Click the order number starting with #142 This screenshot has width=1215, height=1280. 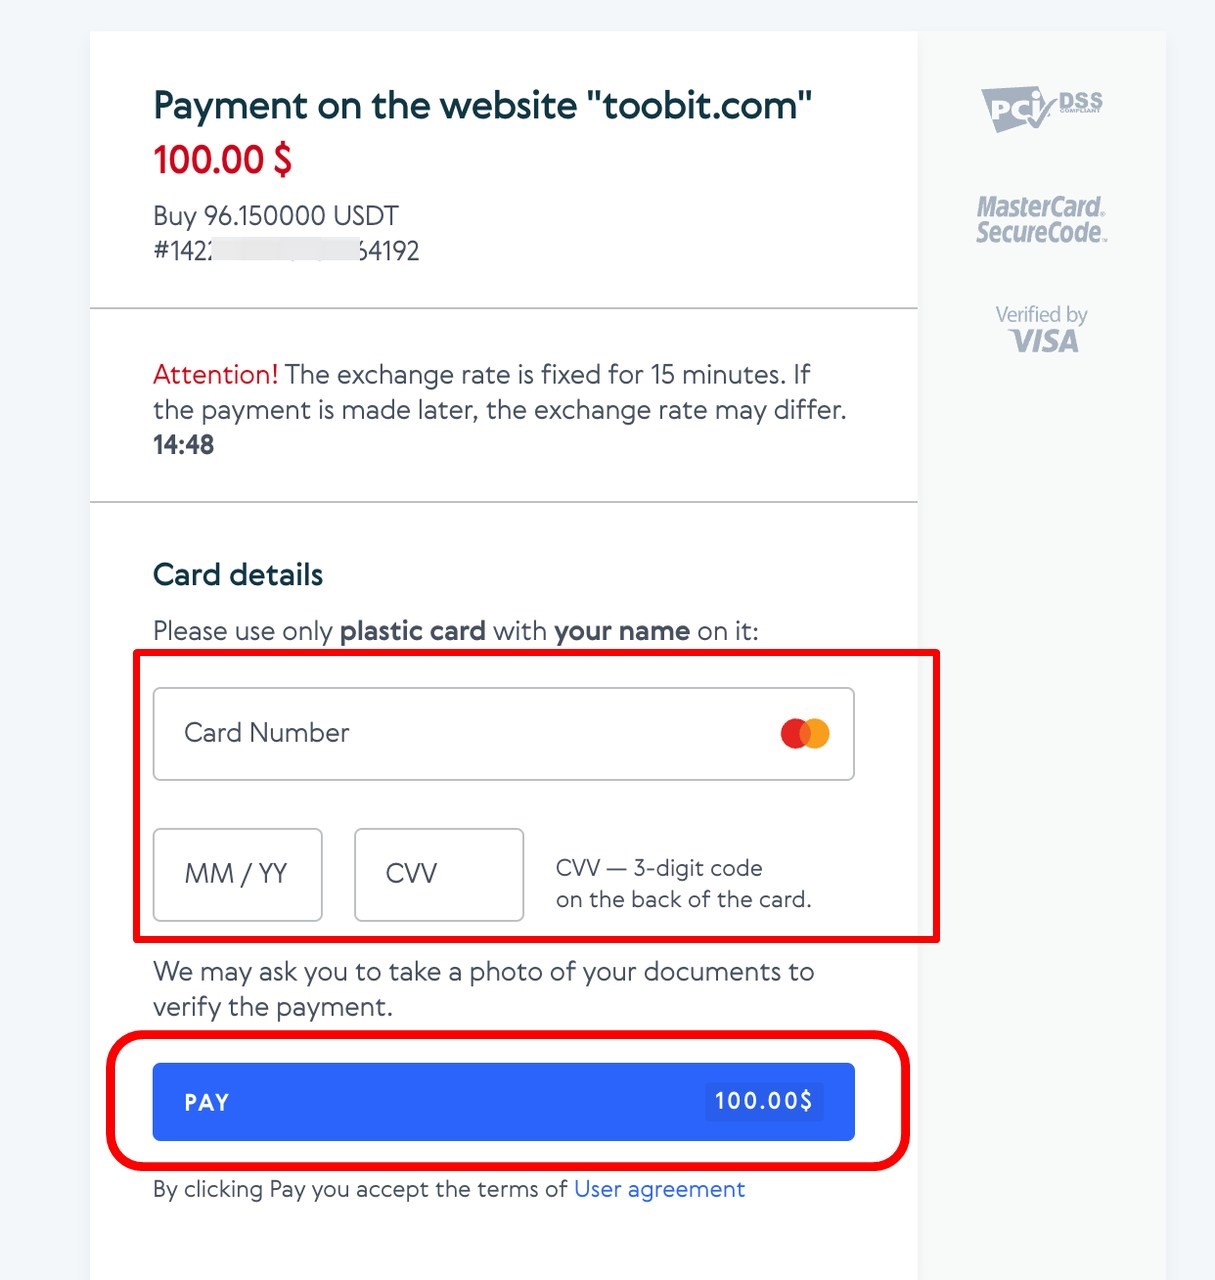click(x=287, y=251)
